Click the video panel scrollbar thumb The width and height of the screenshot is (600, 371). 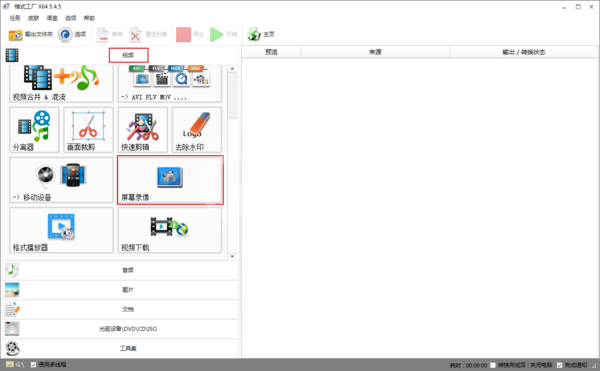tap(232, 96)
